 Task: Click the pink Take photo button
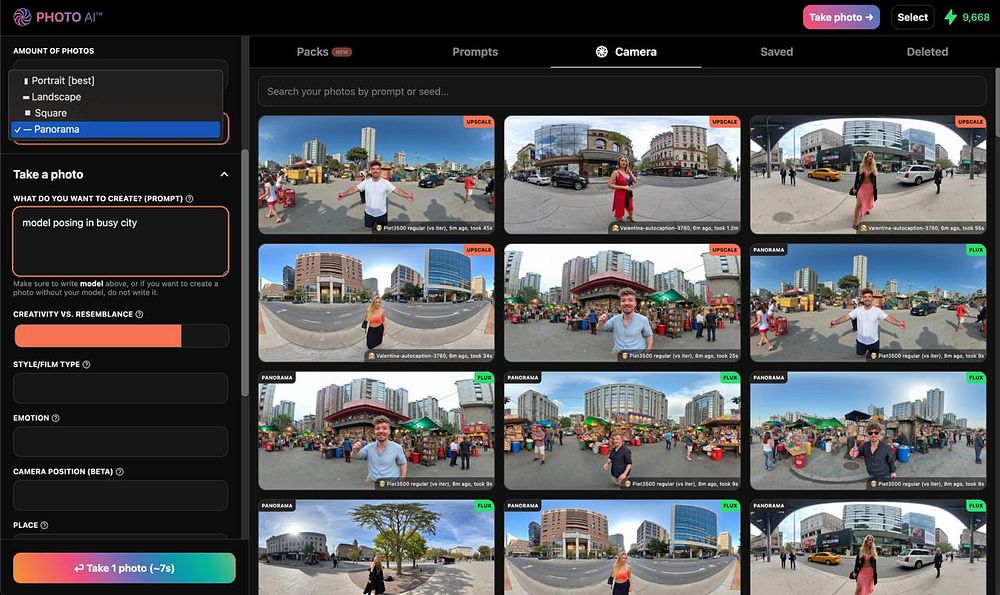[841, 17]
